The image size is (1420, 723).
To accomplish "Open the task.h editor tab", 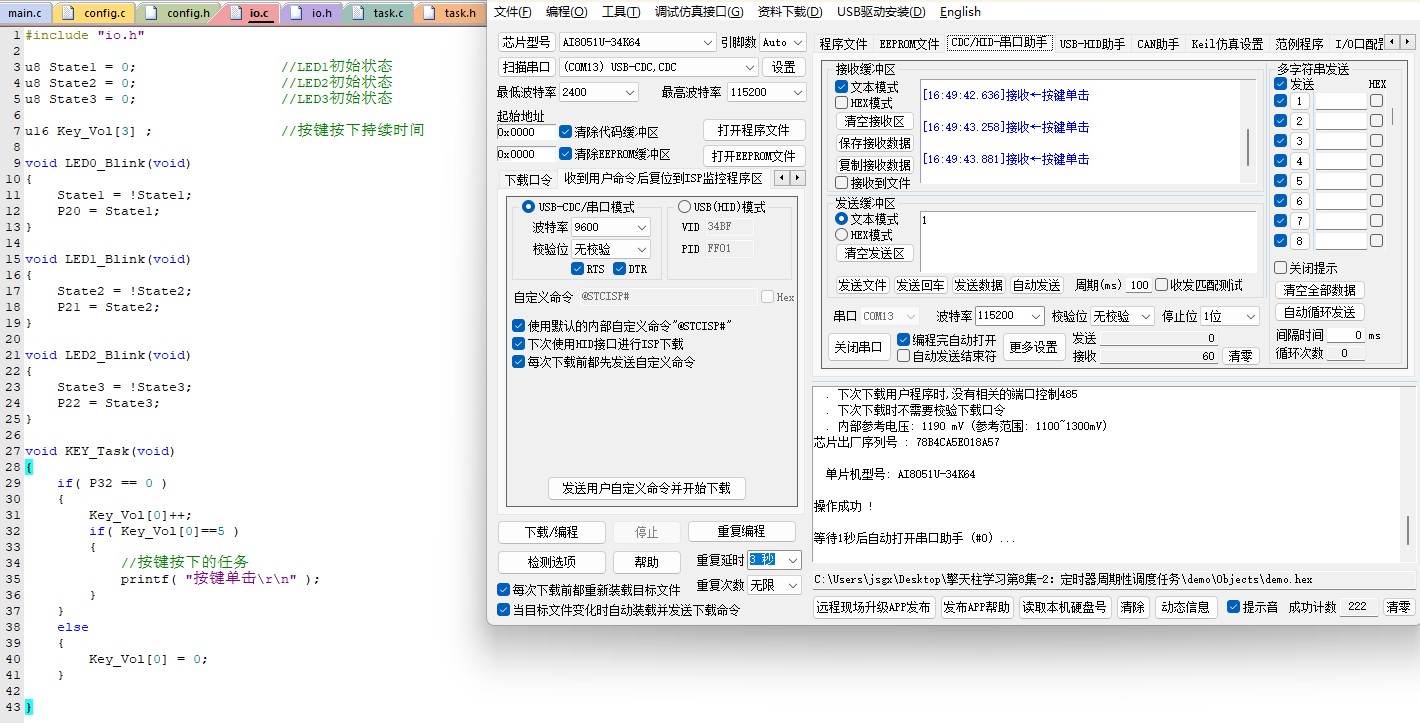I will click(449, 13).
